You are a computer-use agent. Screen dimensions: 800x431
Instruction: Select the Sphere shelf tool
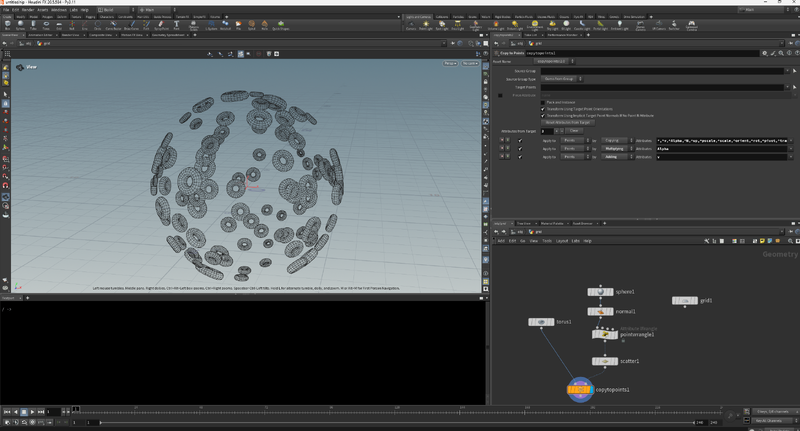(x=20, y=24)
